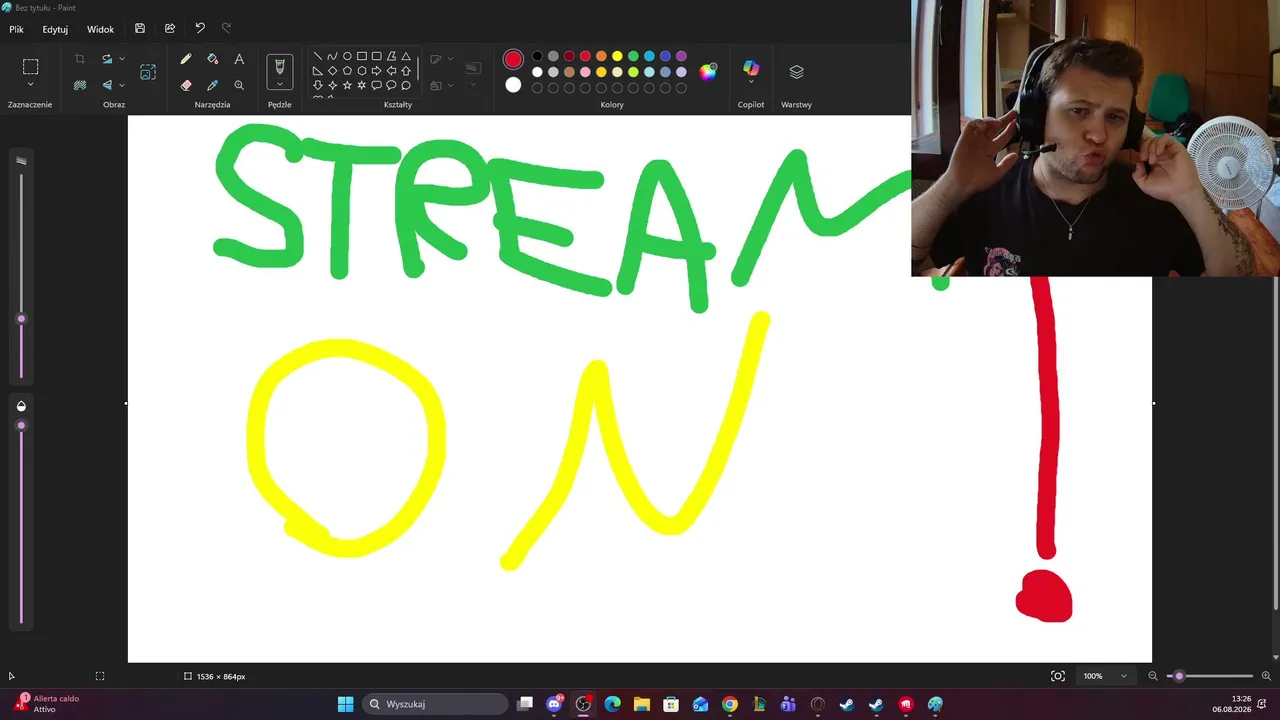Viewport: 1280px width, 720px height.
Task: Open the Edytuj menu
Action: pos(55,29)
